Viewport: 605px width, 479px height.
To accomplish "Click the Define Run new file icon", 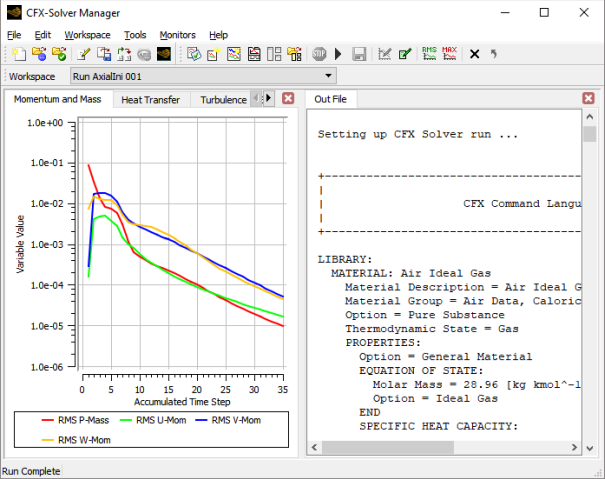I will click(x=19, y=54).
